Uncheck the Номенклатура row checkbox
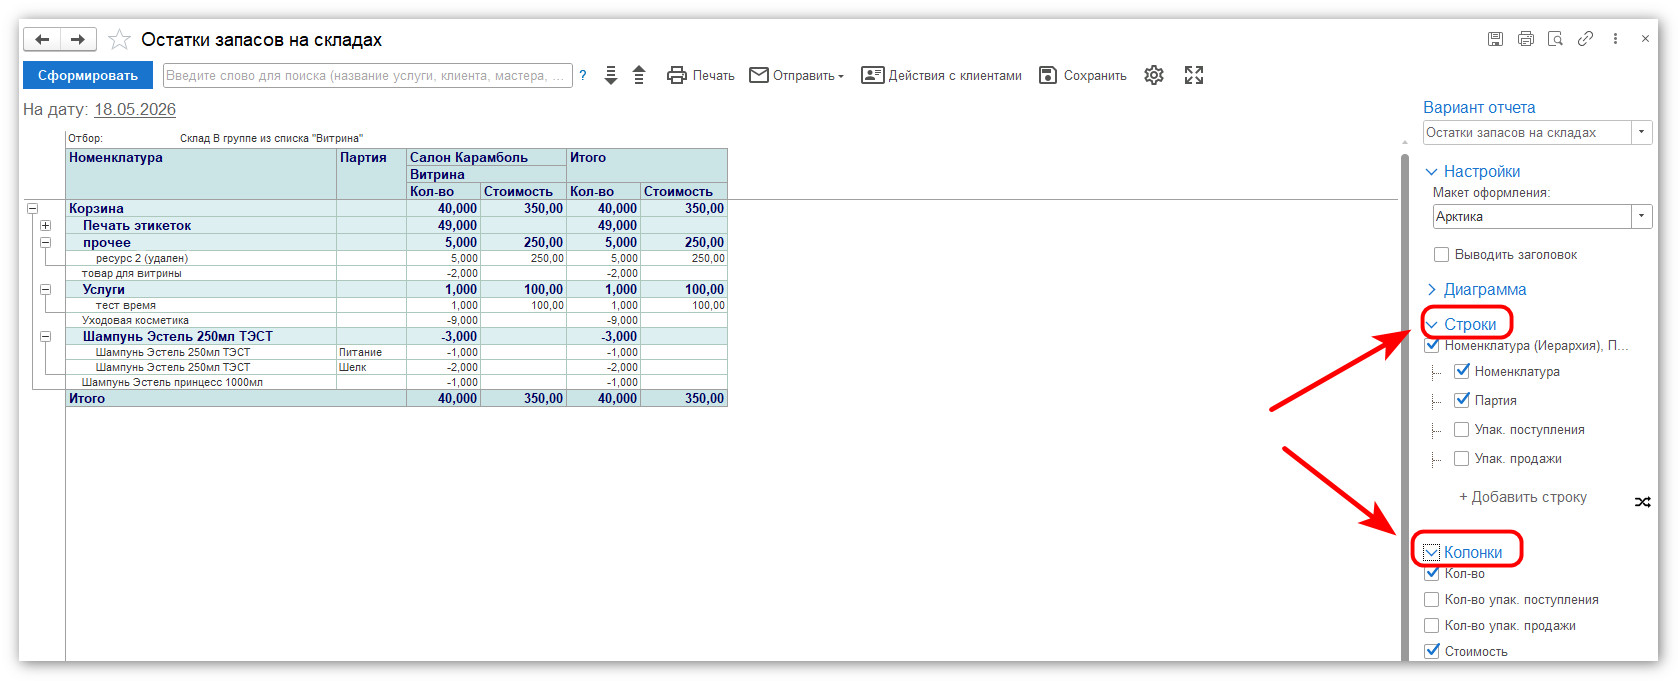 tap(1462, 371)
